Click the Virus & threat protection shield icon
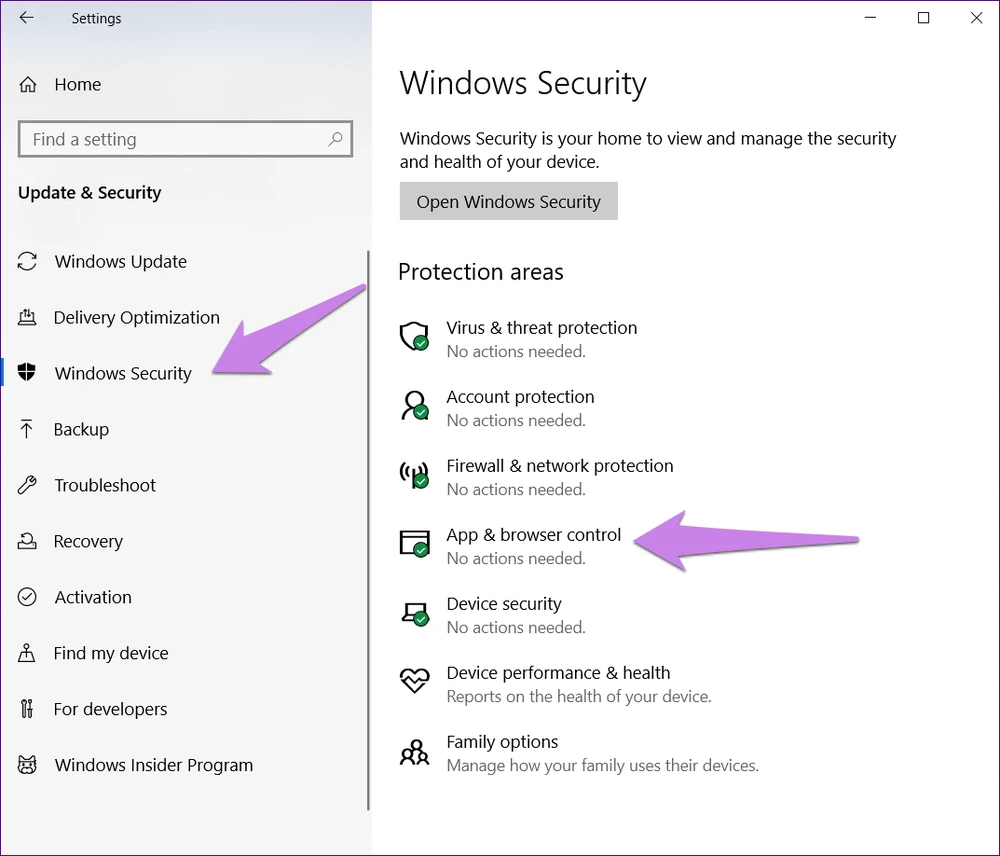 click(414, 336)
